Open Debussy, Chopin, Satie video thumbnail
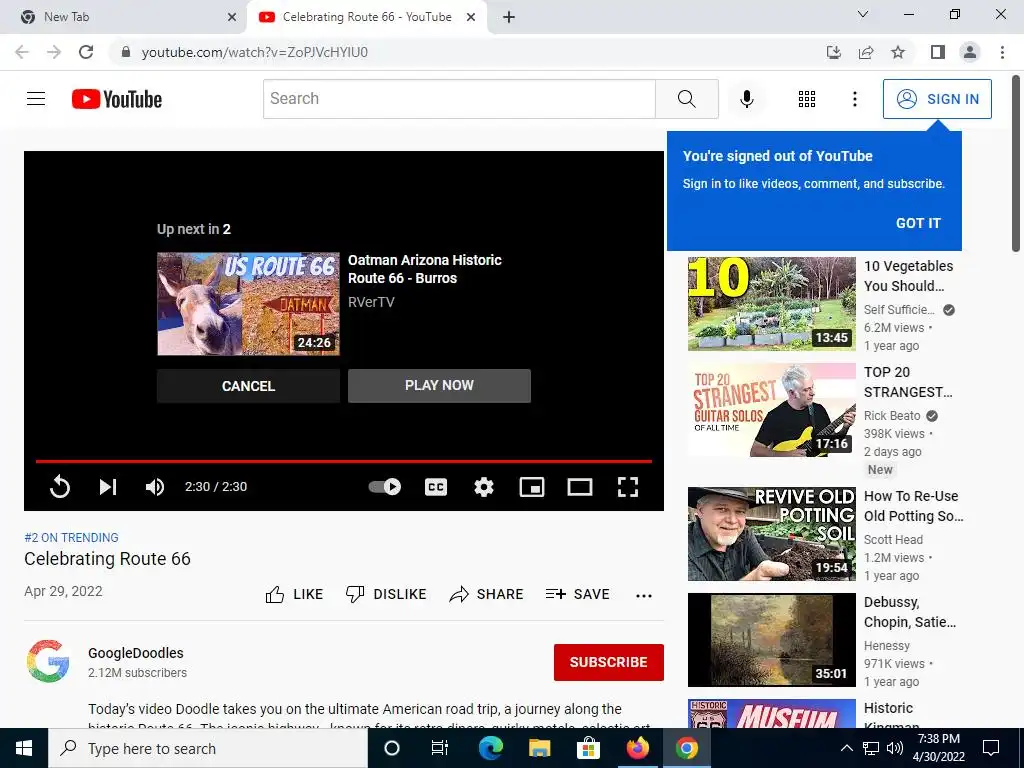This screenshot has width=1024, height=768. pos(771,640)
